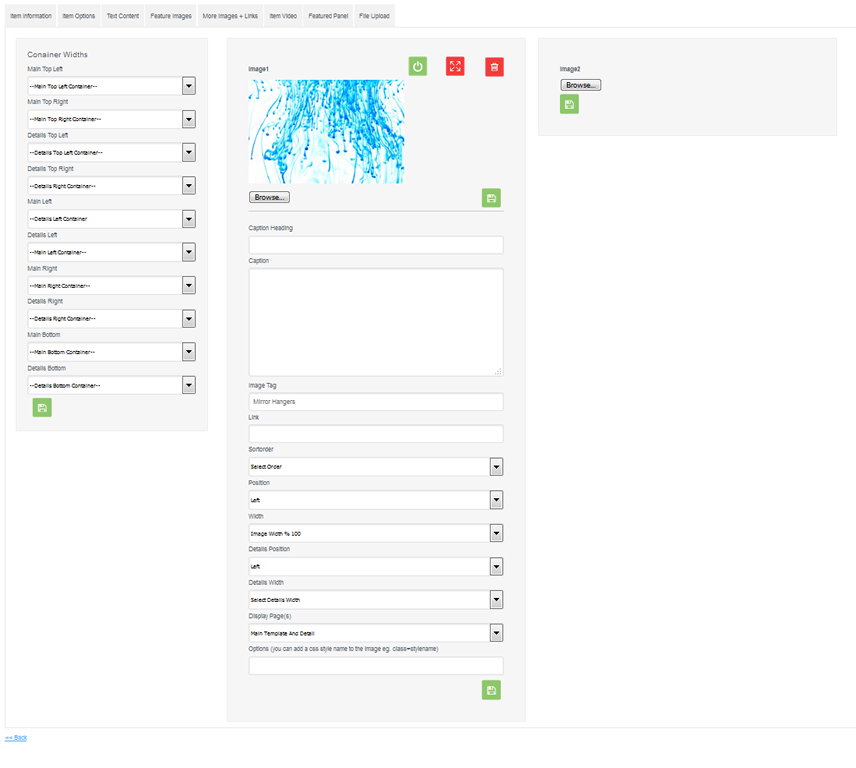
Task: Click the red expand fullscreen icon
Action: point(455,67)
